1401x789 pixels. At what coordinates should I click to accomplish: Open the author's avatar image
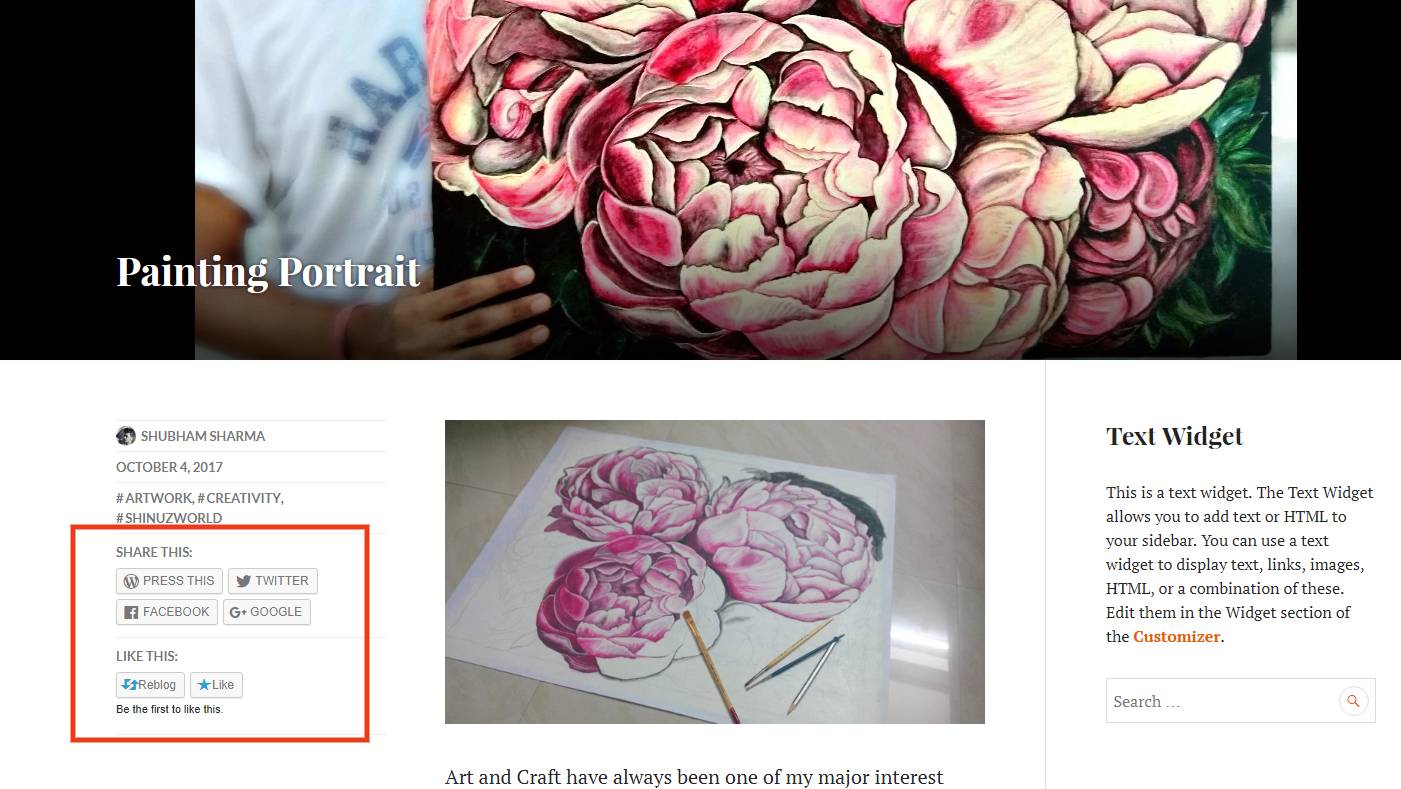[126, 436]
